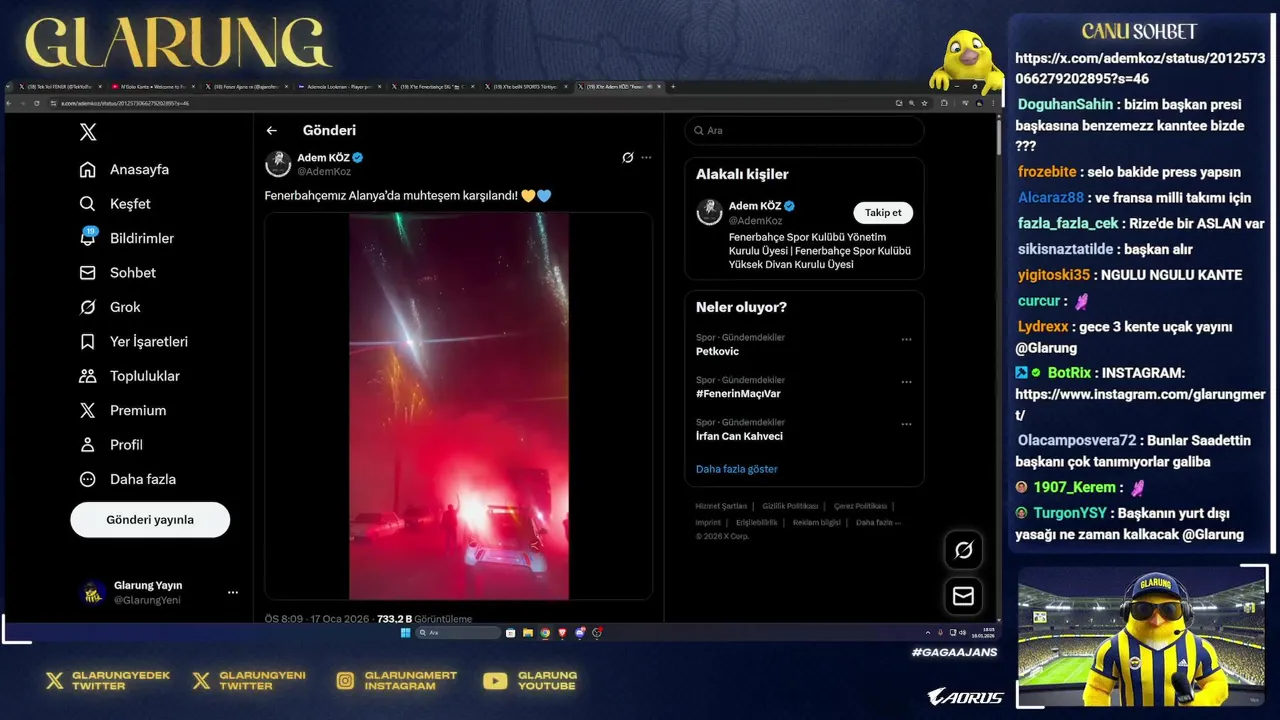Screen dimensions: 1280x720
Task: Click DoguhanSahin username in chat
Action: [x=1065, y=105]
